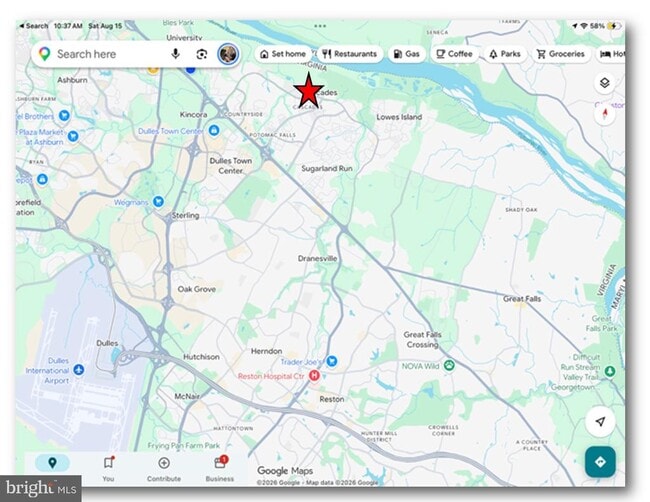Go back to Search app
Screen dimensions: 650x502
click(34, 26)
